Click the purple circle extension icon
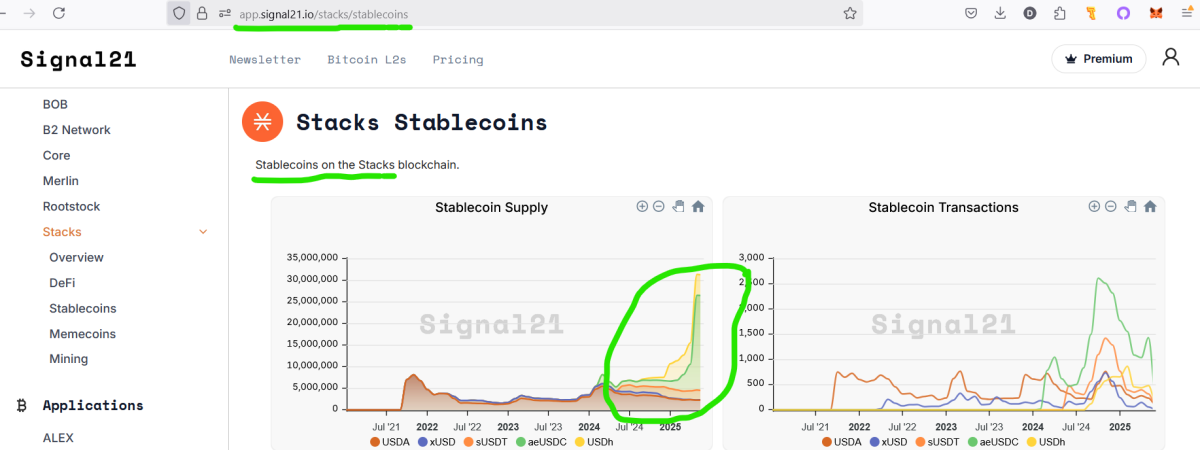The height and width of the screenshot is (450, 1200). coord(1122,13)
